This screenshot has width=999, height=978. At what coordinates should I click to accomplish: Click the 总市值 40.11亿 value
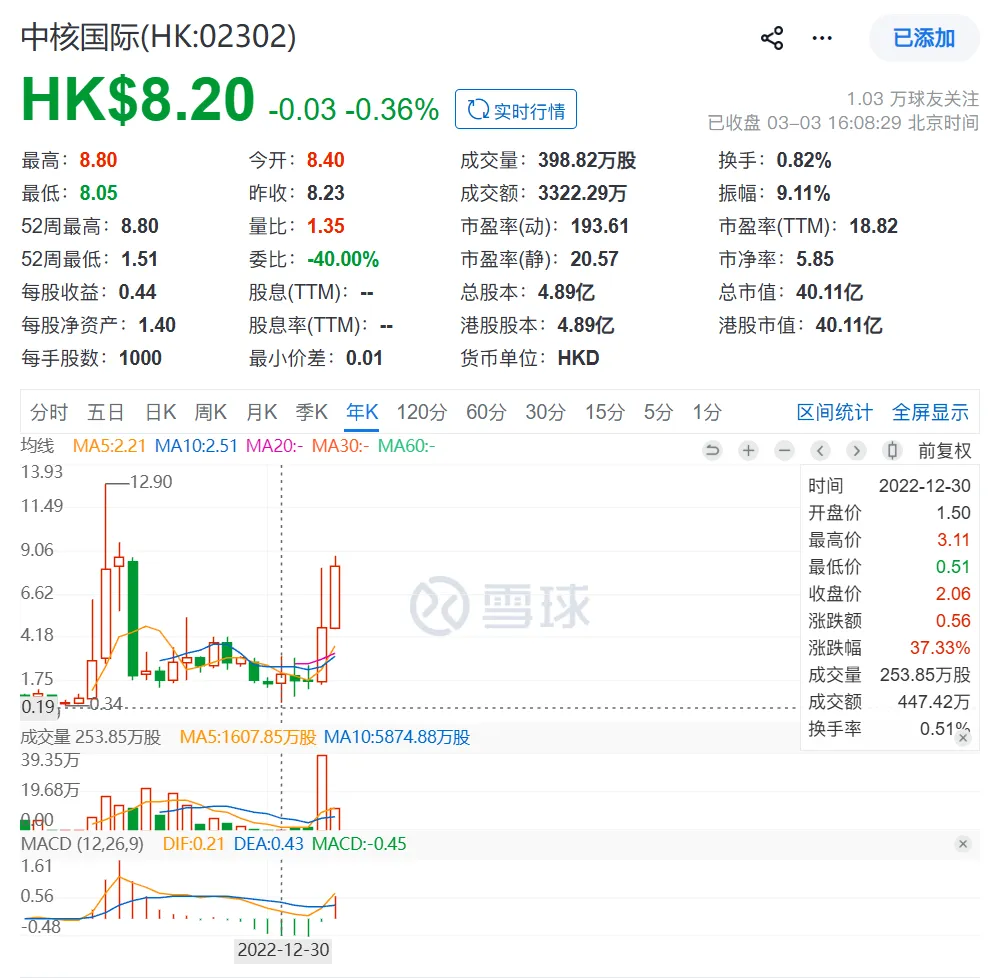(830, 292)
